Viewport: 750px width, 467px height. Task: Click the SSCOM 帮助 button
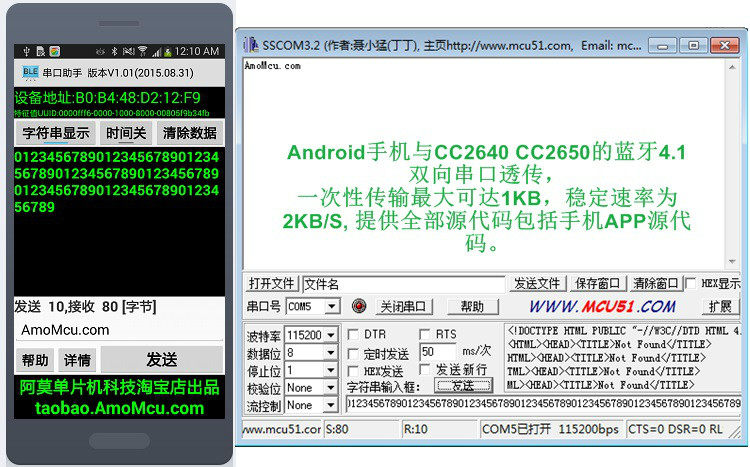473,307
